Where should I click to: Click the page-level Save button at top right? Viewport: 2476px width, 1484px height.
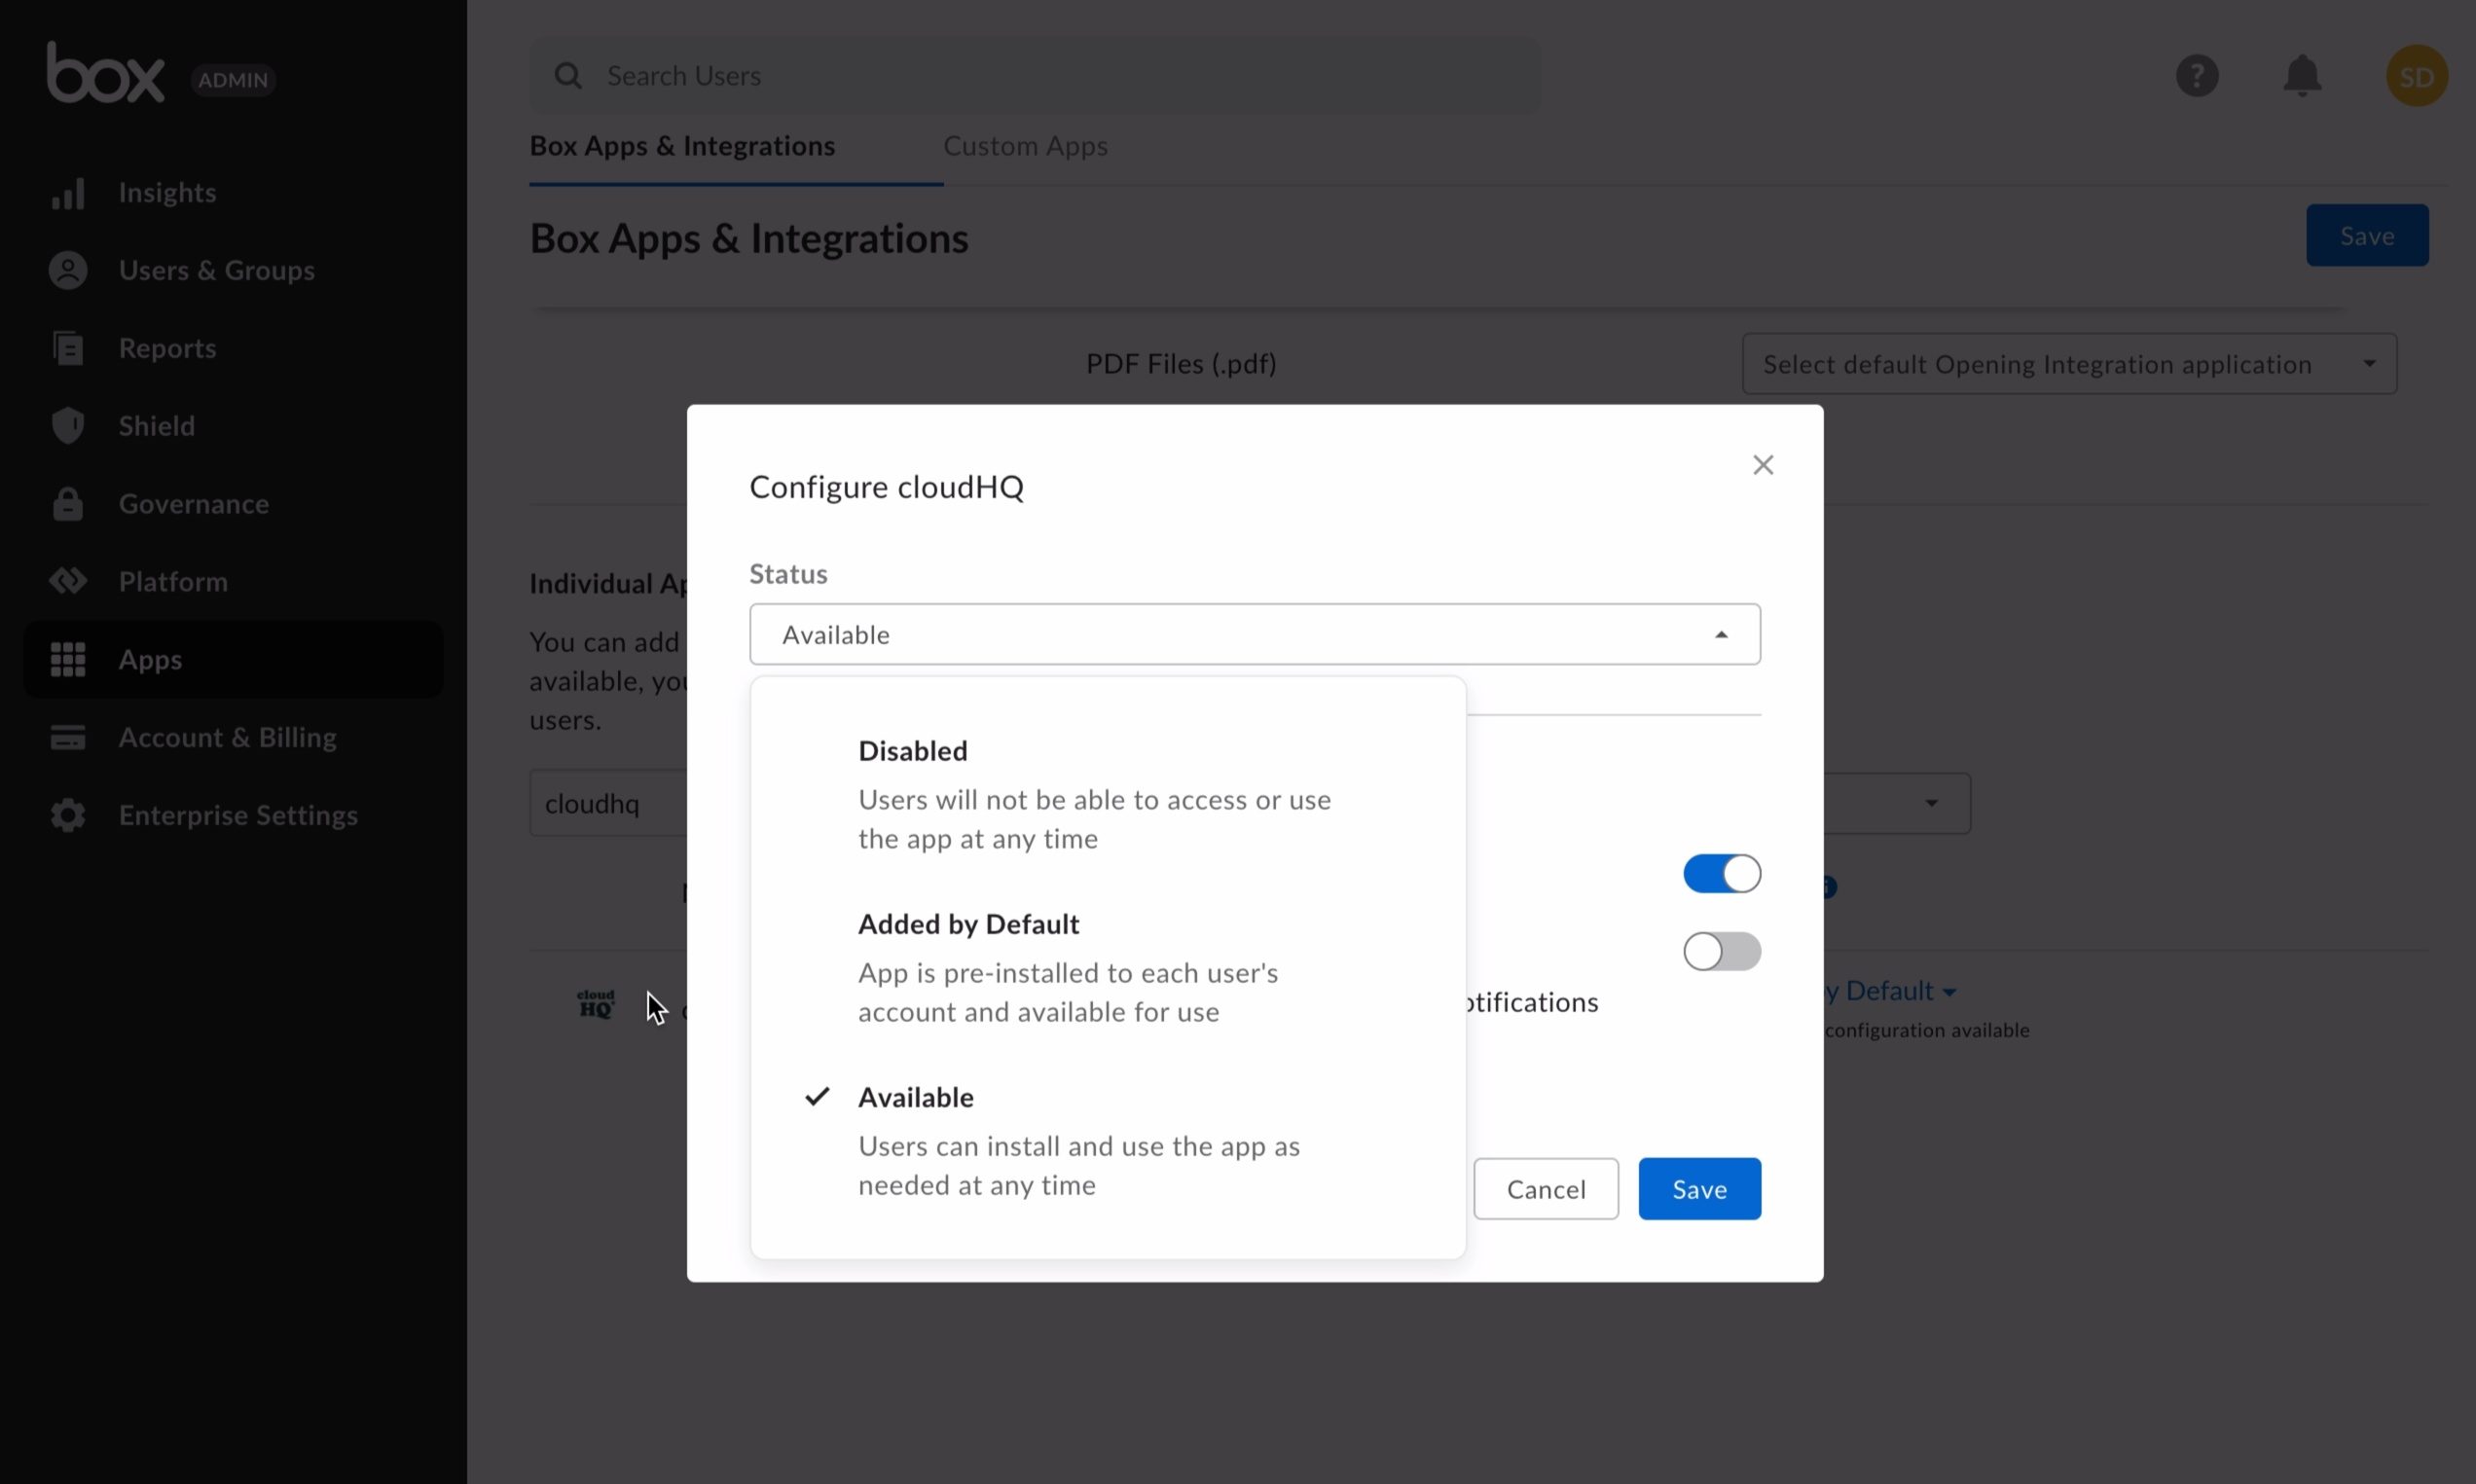coord(2367,235)
